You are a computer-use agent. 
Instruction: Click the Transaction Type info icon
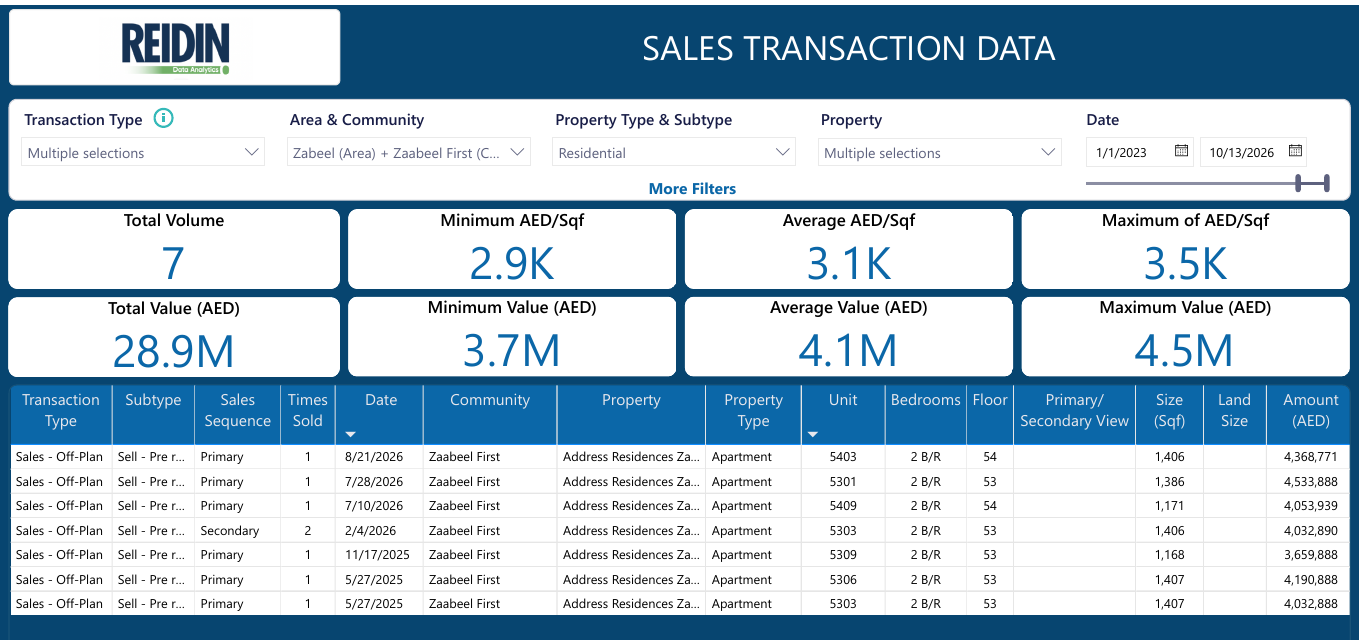pos(164,118)
